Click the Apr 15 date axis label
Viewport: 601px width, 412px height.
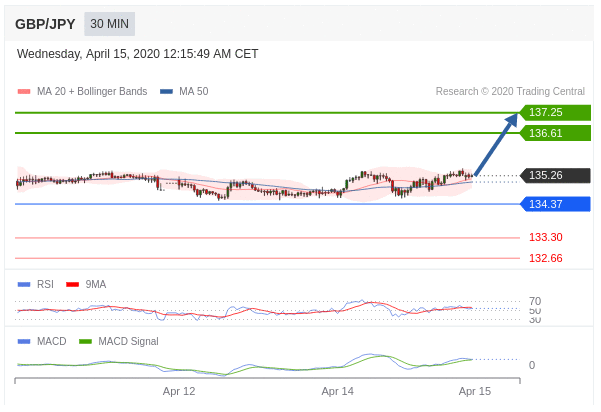tap(475, 391)
